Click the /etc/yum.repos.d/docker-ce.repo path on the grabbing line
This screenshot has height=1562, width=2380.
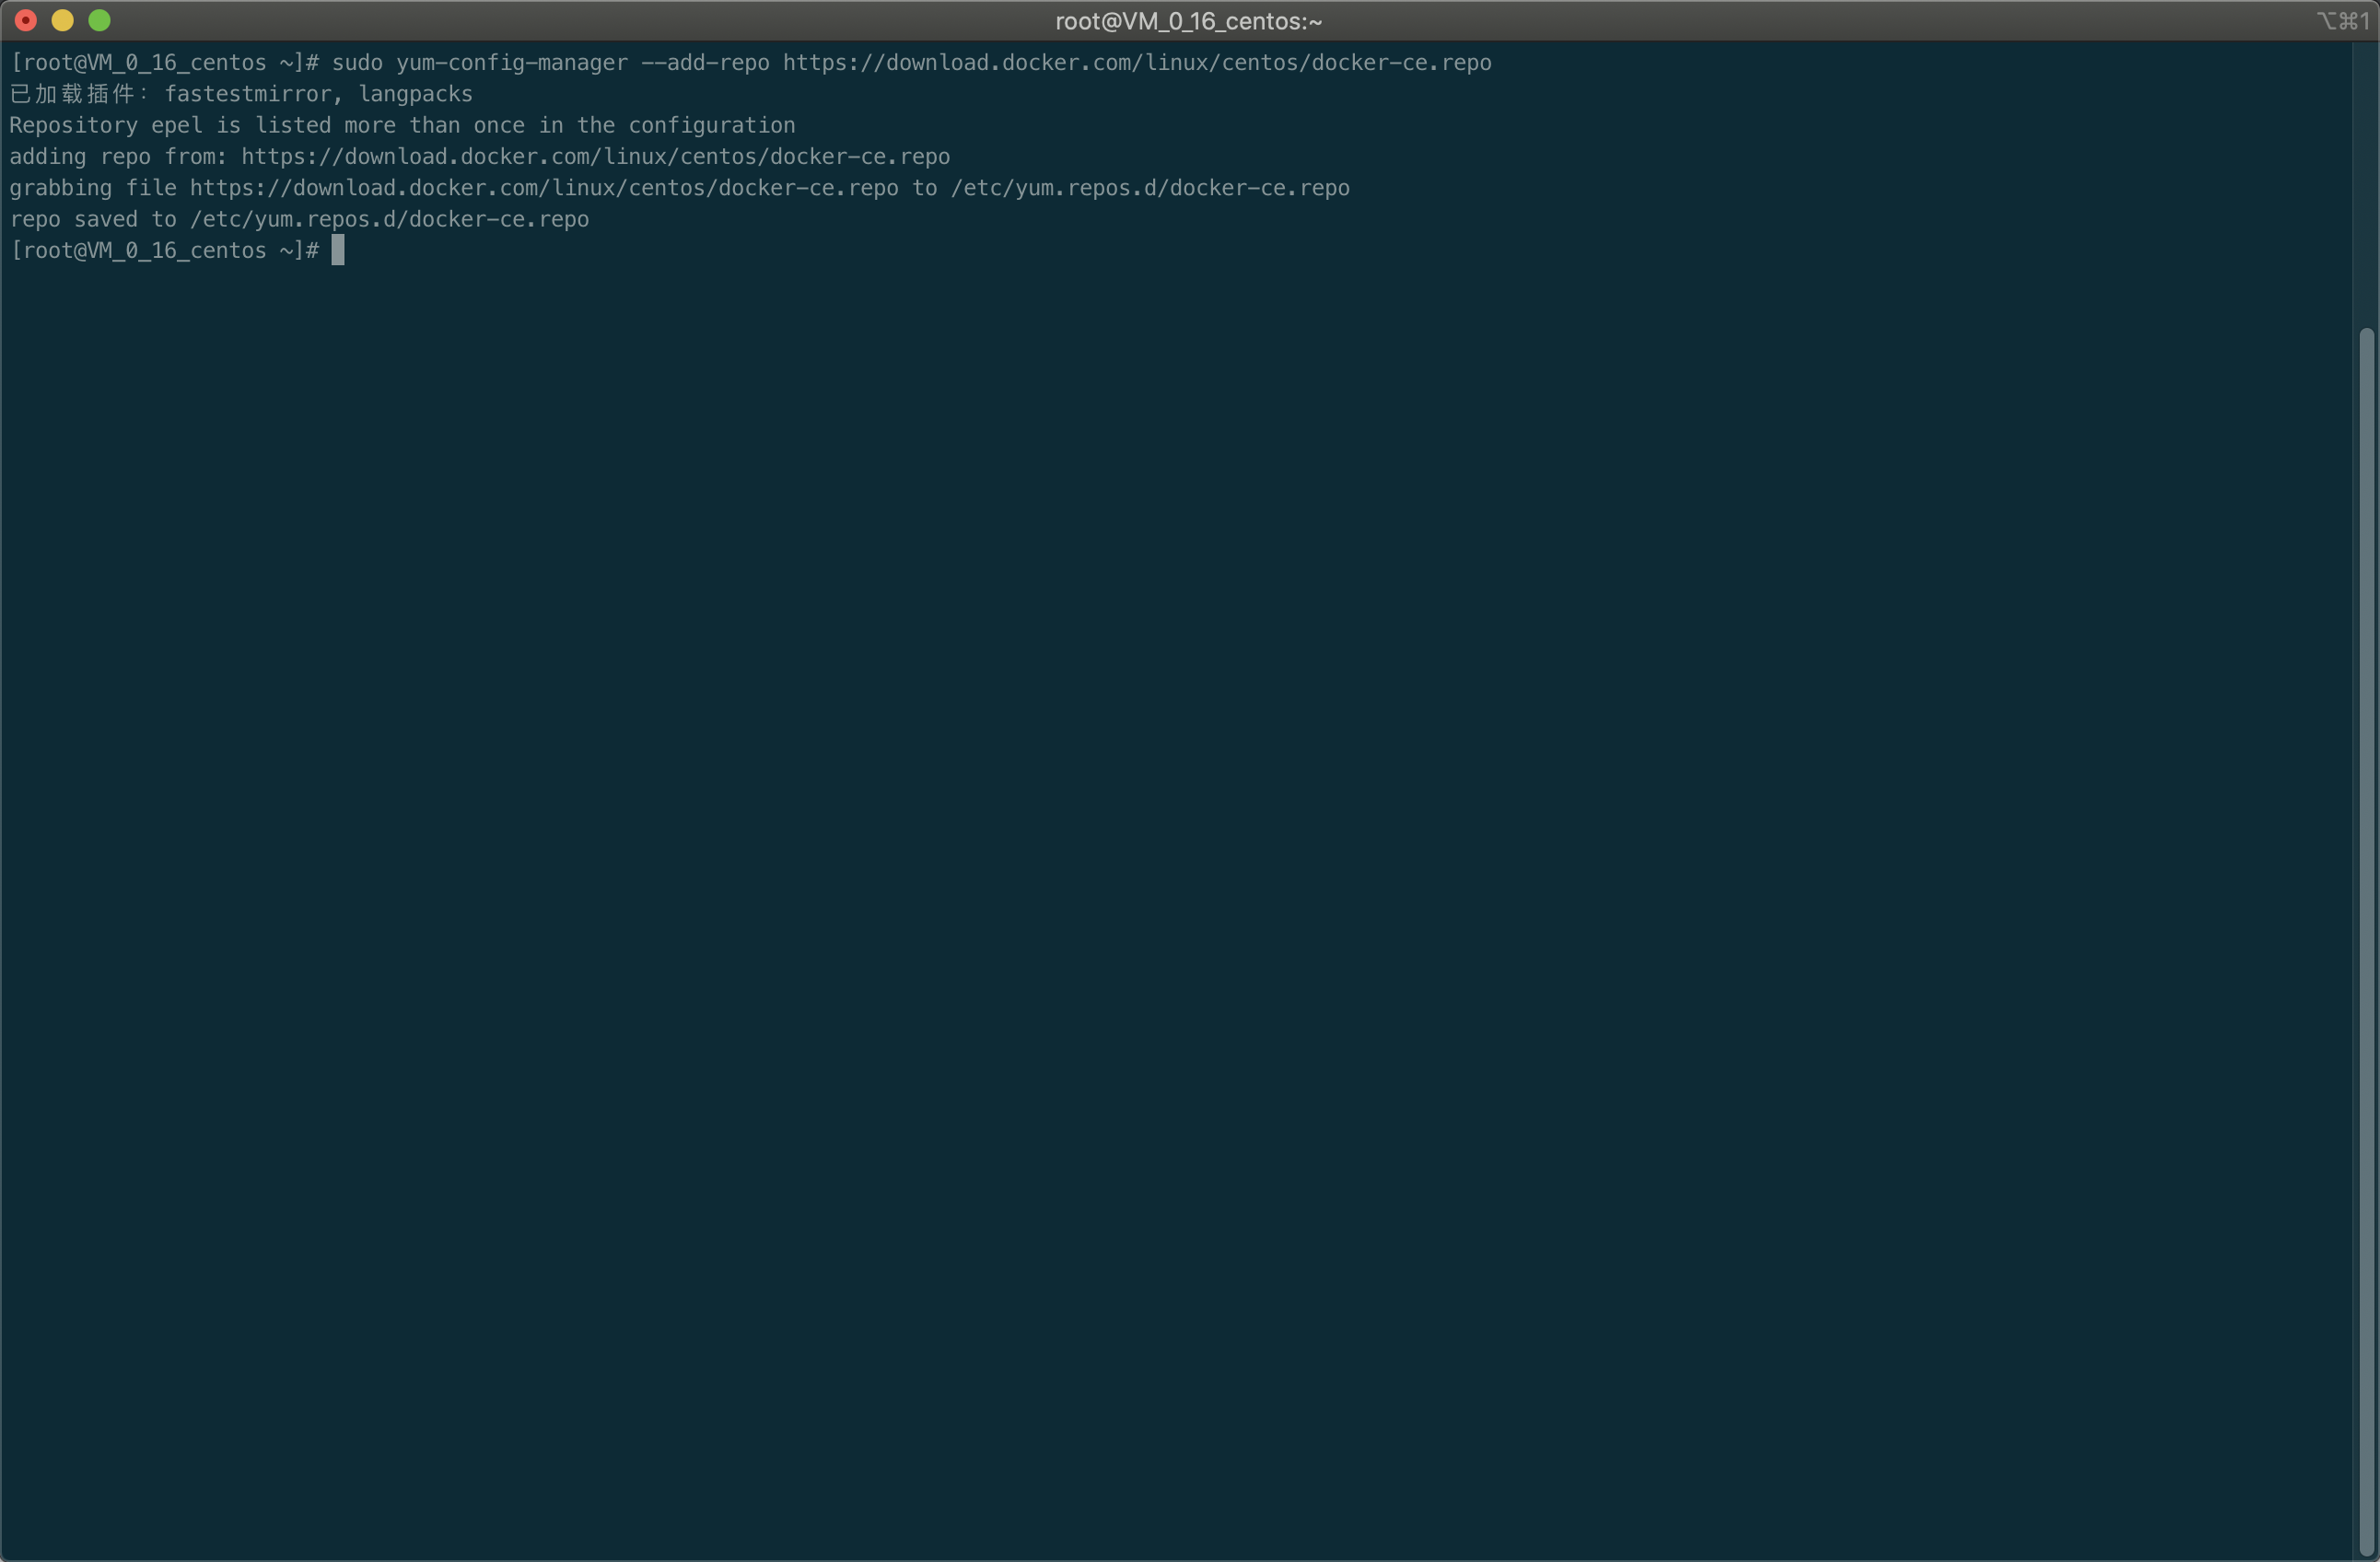pos(1150,188)
